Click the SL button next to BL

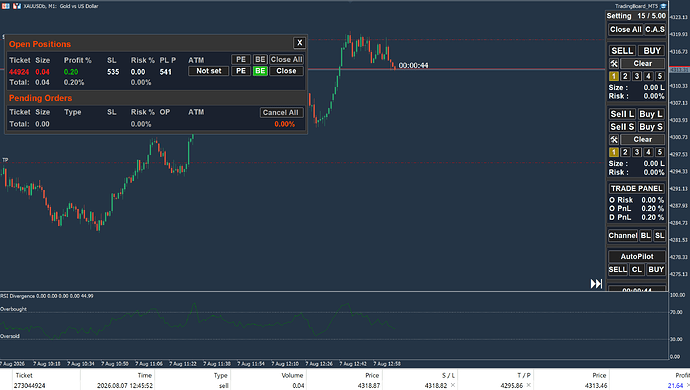click(659, 235)
